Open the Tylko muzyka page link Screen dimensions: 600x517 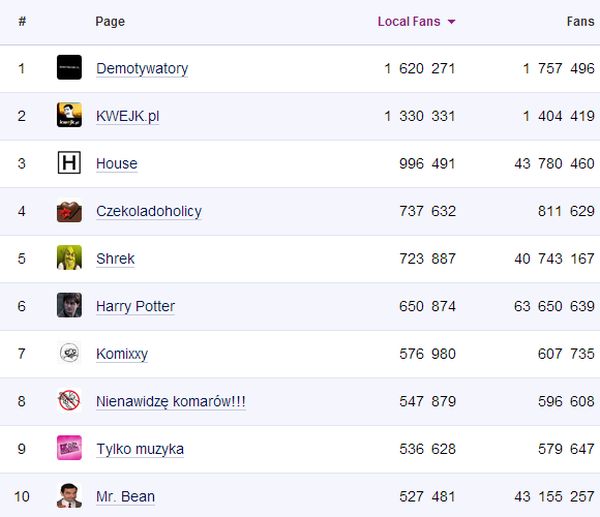(x=140, y=449)
